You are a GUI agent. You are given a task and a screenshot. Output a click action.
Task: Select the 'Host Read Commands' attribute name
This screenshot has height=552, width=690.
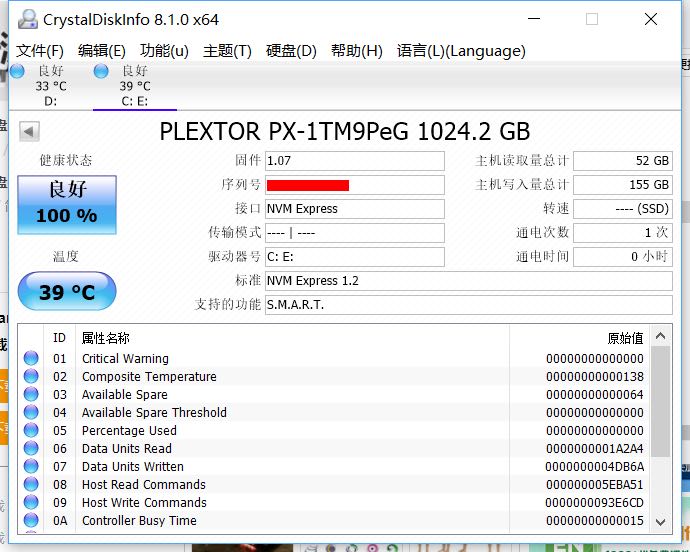tap(144, 485)
